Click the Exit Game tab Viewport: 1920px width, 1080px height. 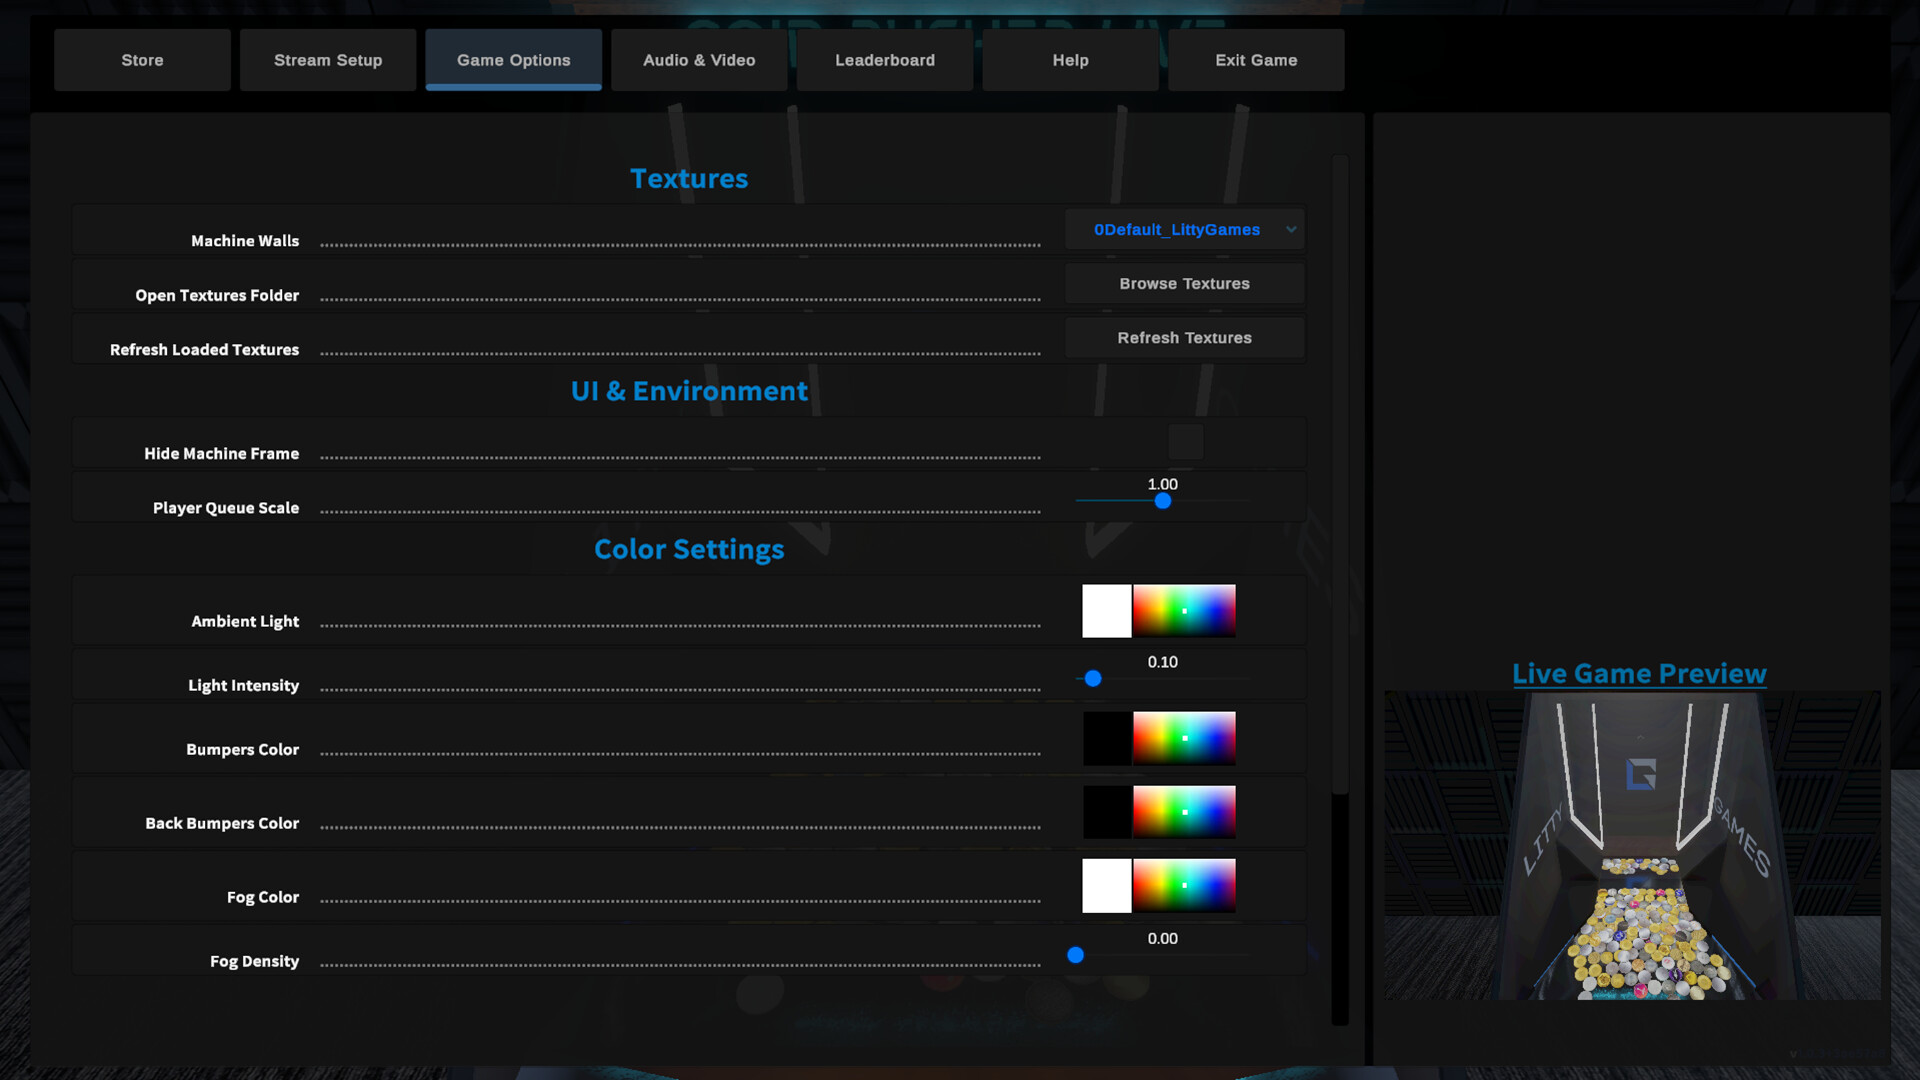(x=1256, y=60)
